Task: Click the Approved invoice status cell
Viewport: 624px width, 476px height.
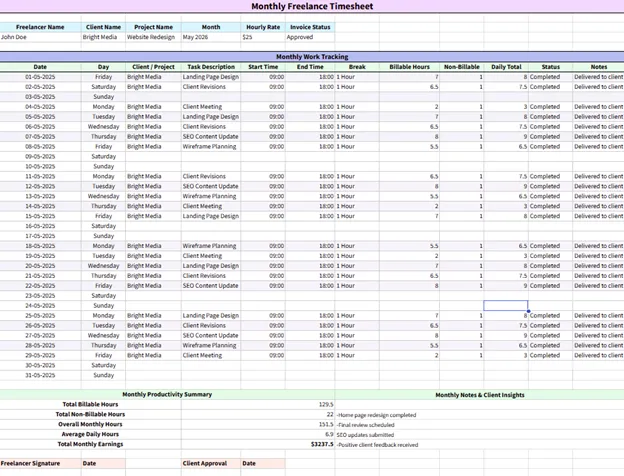Action: click(x=310, y=37)
